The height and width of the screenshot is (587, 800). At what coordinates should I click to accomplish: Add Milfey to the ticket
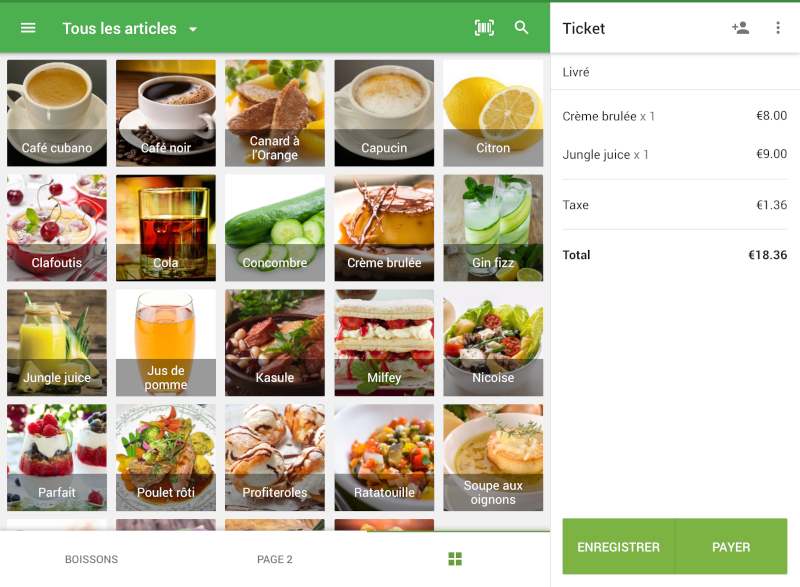coord(384,343)
